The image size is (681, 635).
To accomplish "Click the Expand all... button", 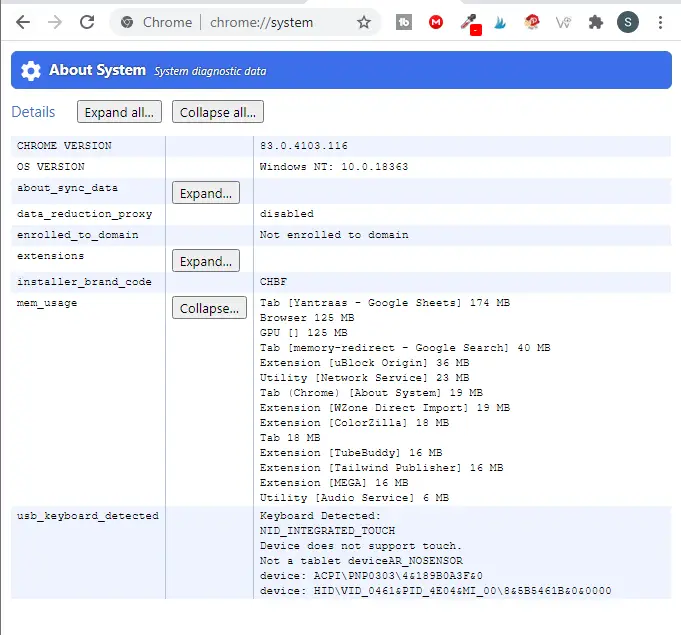I will (119, 112).
